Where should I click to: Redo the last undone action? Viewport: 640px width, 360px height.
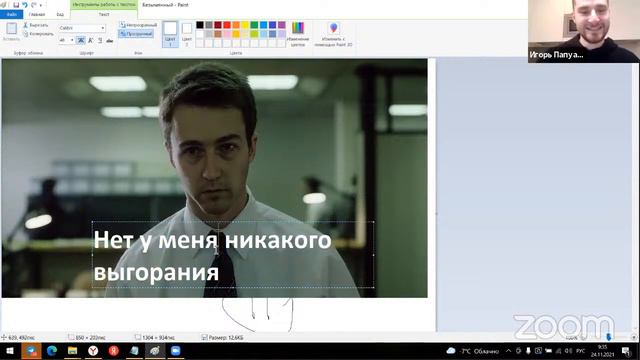33,5
